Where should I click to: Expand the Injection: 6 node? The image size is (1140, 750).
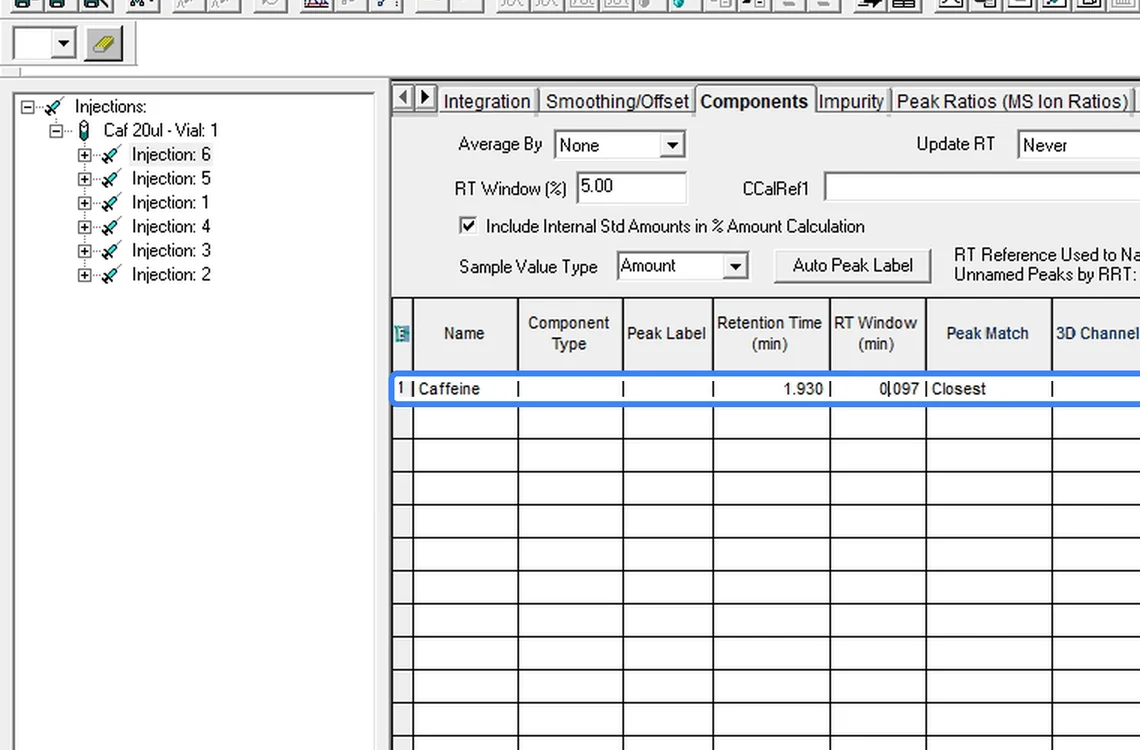tap(84, 156)
